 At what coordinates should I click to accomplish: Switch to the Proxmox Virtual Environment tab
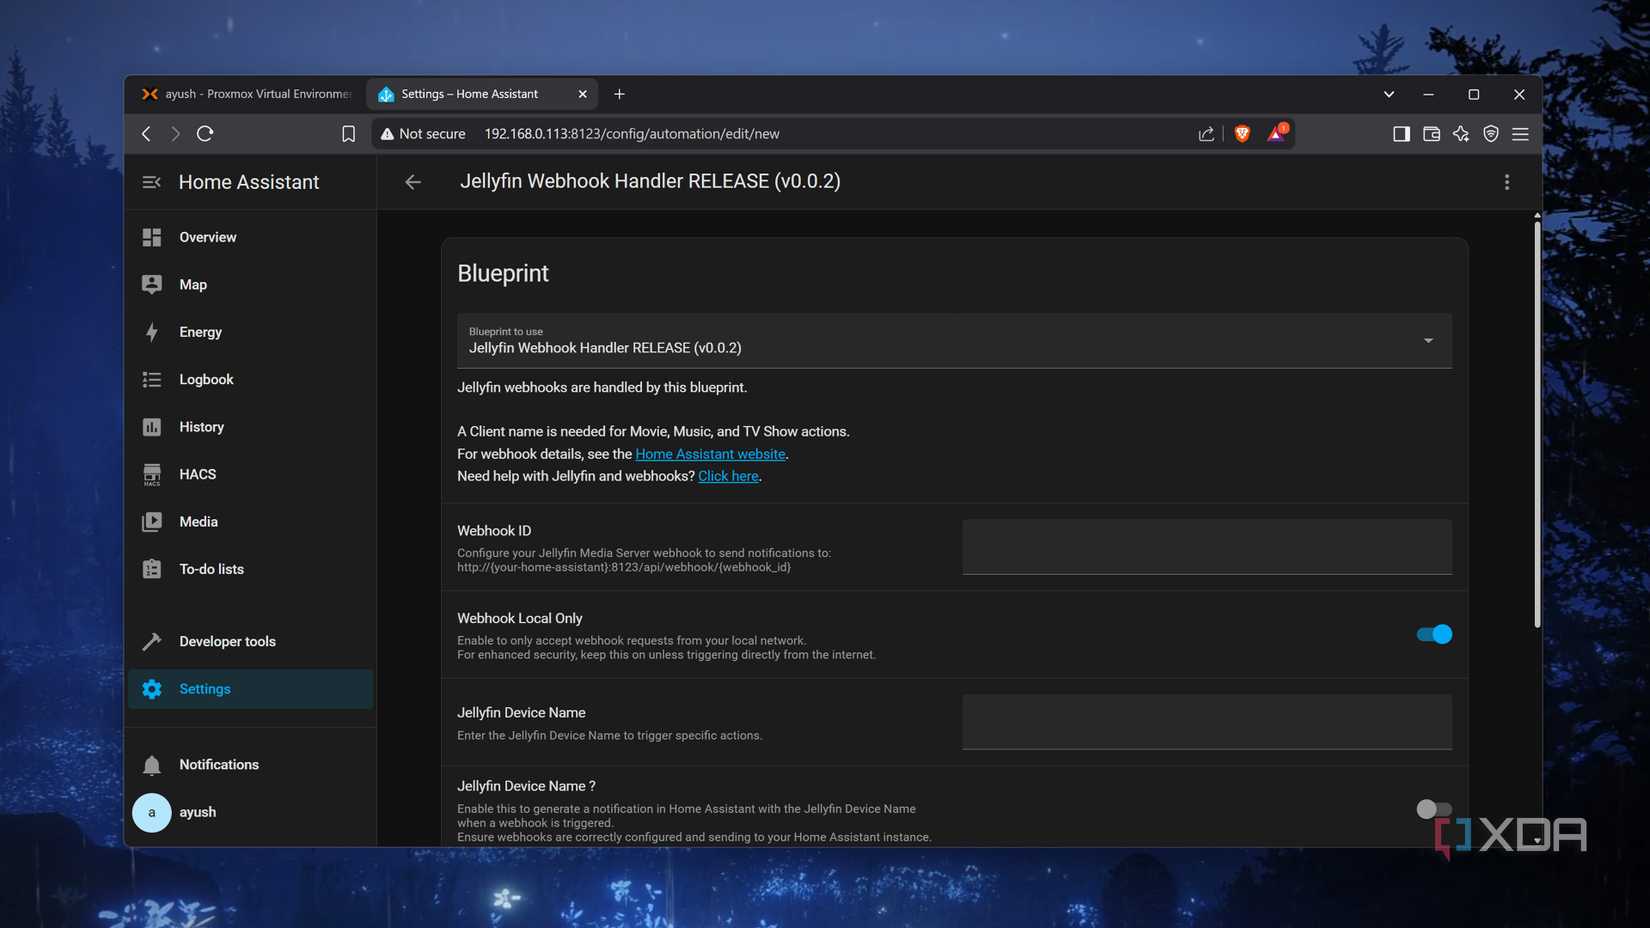[x=247, y=94]
